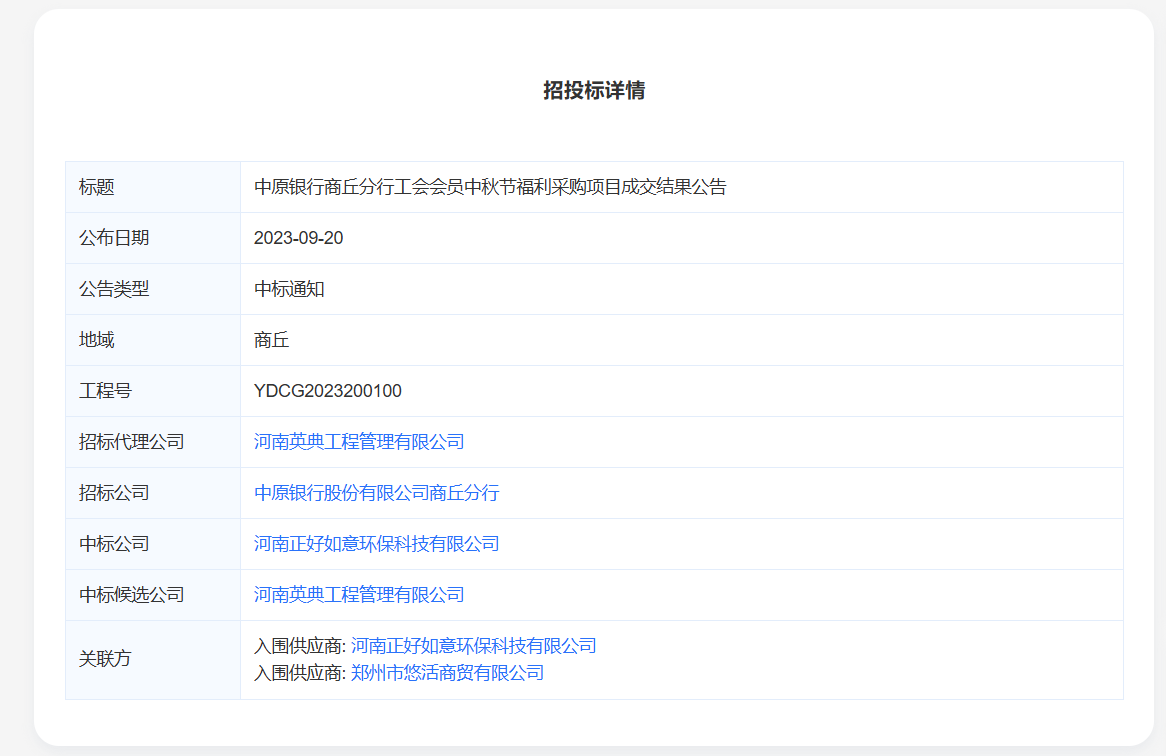Click the 中标通知 announcement type value
The width and height of the screenshot is (1166, 756).
point(289,289)
